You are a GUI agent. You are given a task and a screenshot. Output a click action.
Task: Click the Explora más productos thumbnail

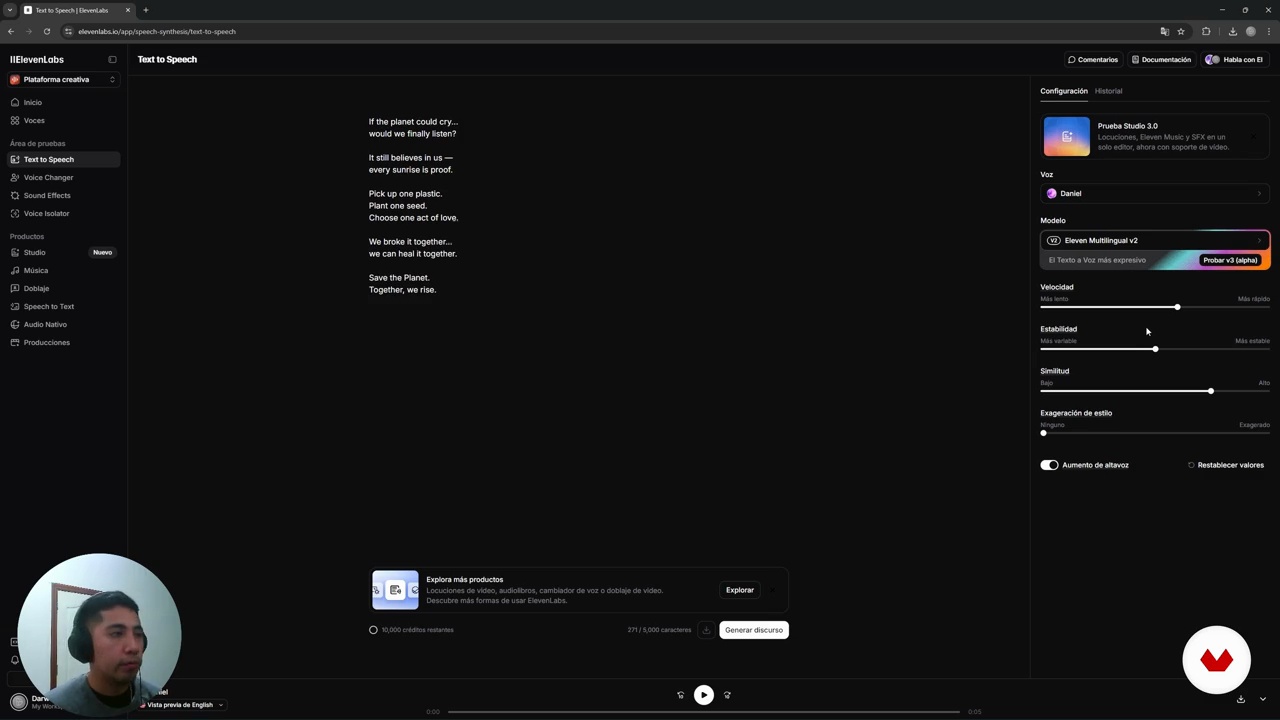click(396, 590)
